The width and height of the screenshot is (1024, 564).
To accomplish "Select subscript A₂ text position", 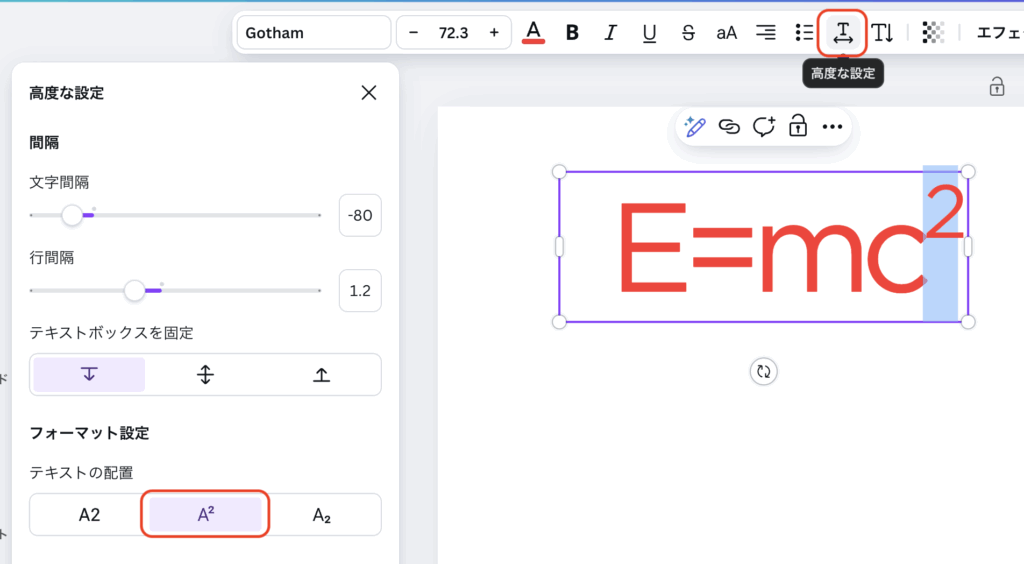I will [x=322, y=515].
